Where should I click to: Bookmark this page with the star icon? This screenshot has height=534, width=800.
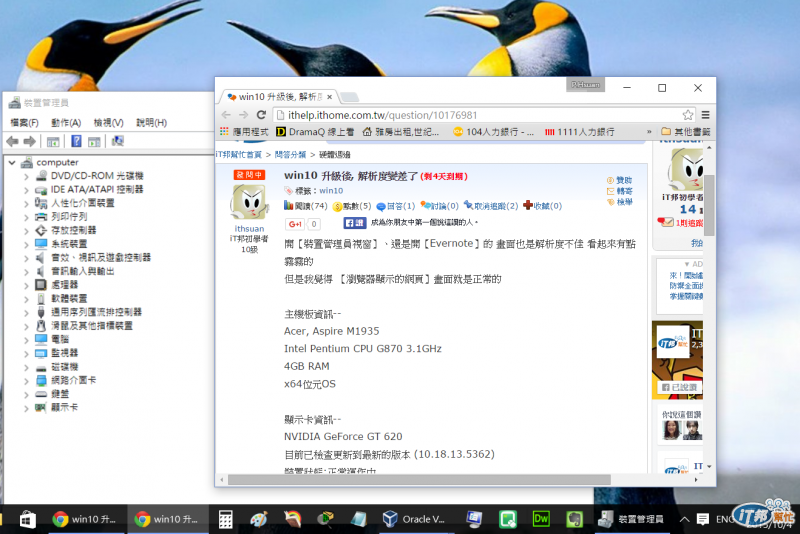688,115
